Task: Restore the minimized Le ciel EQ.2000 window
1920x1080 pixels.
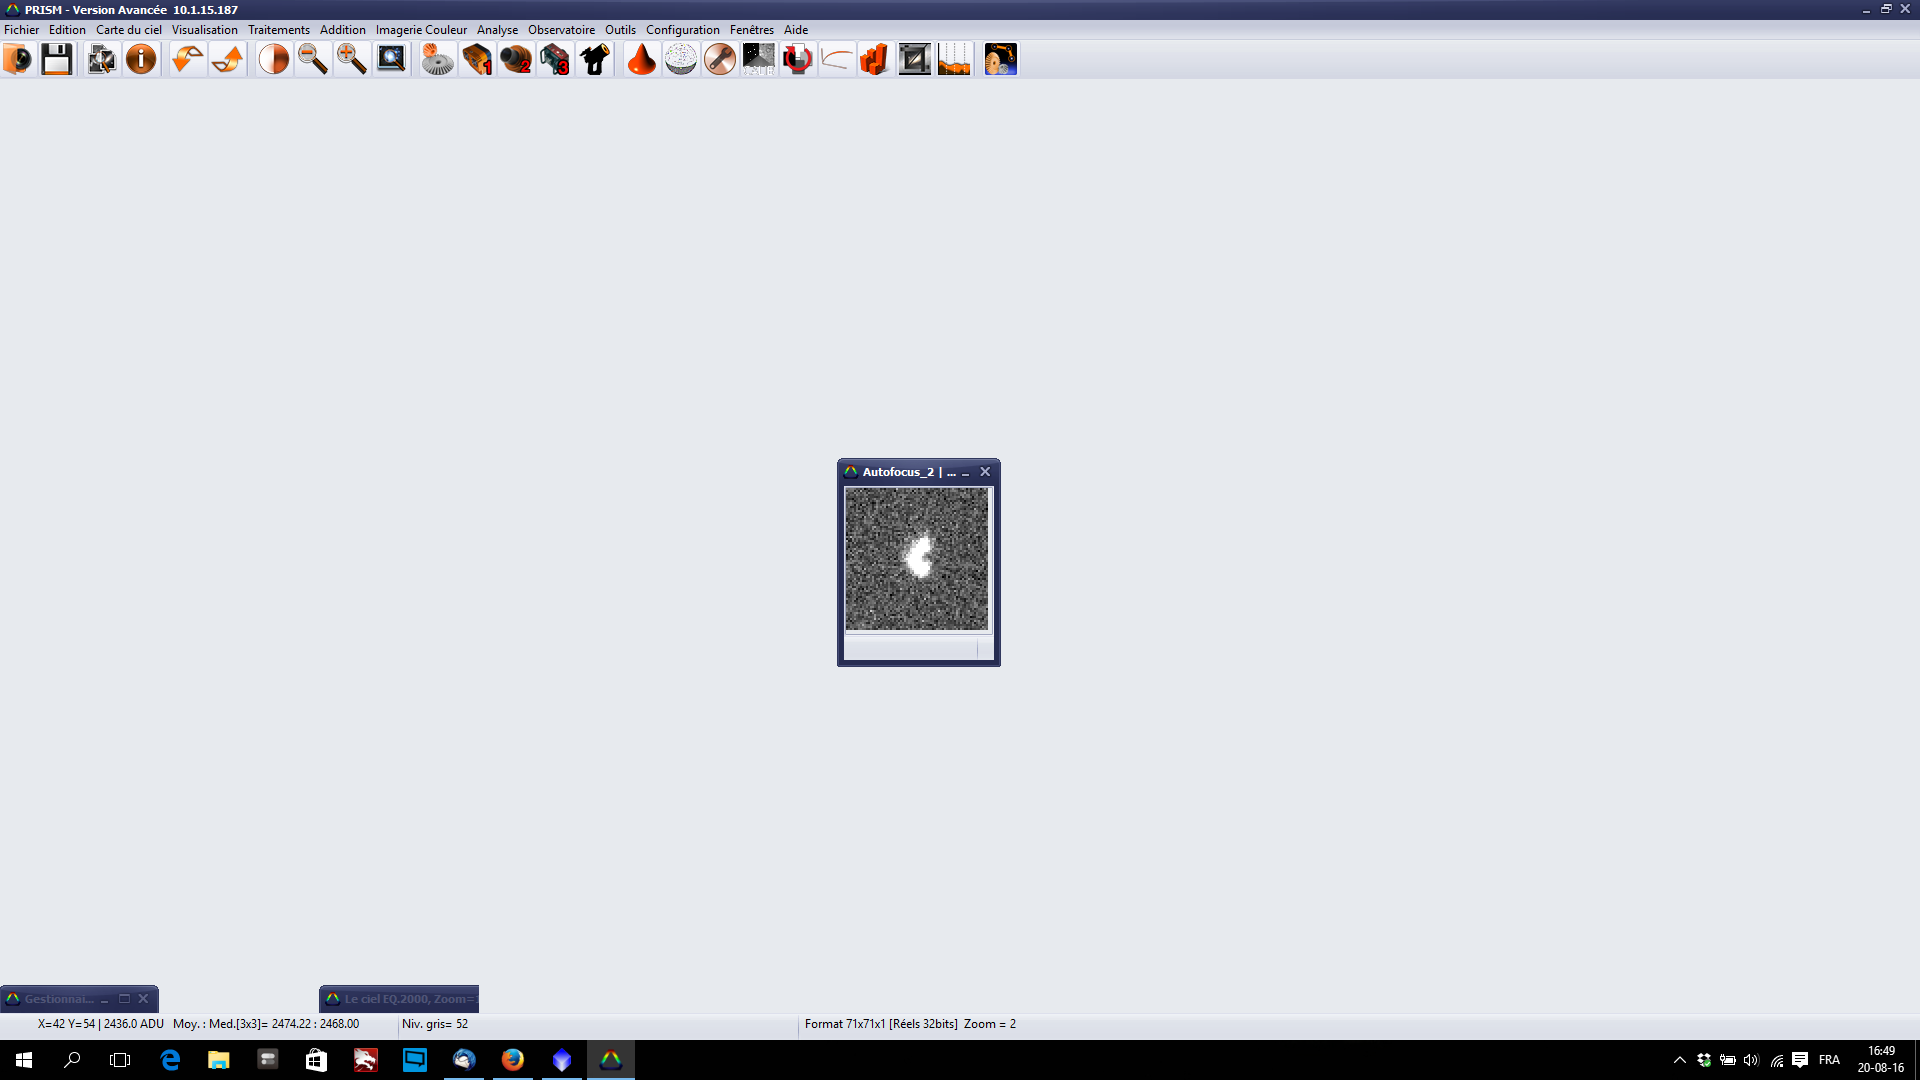Action: [400, 999]
